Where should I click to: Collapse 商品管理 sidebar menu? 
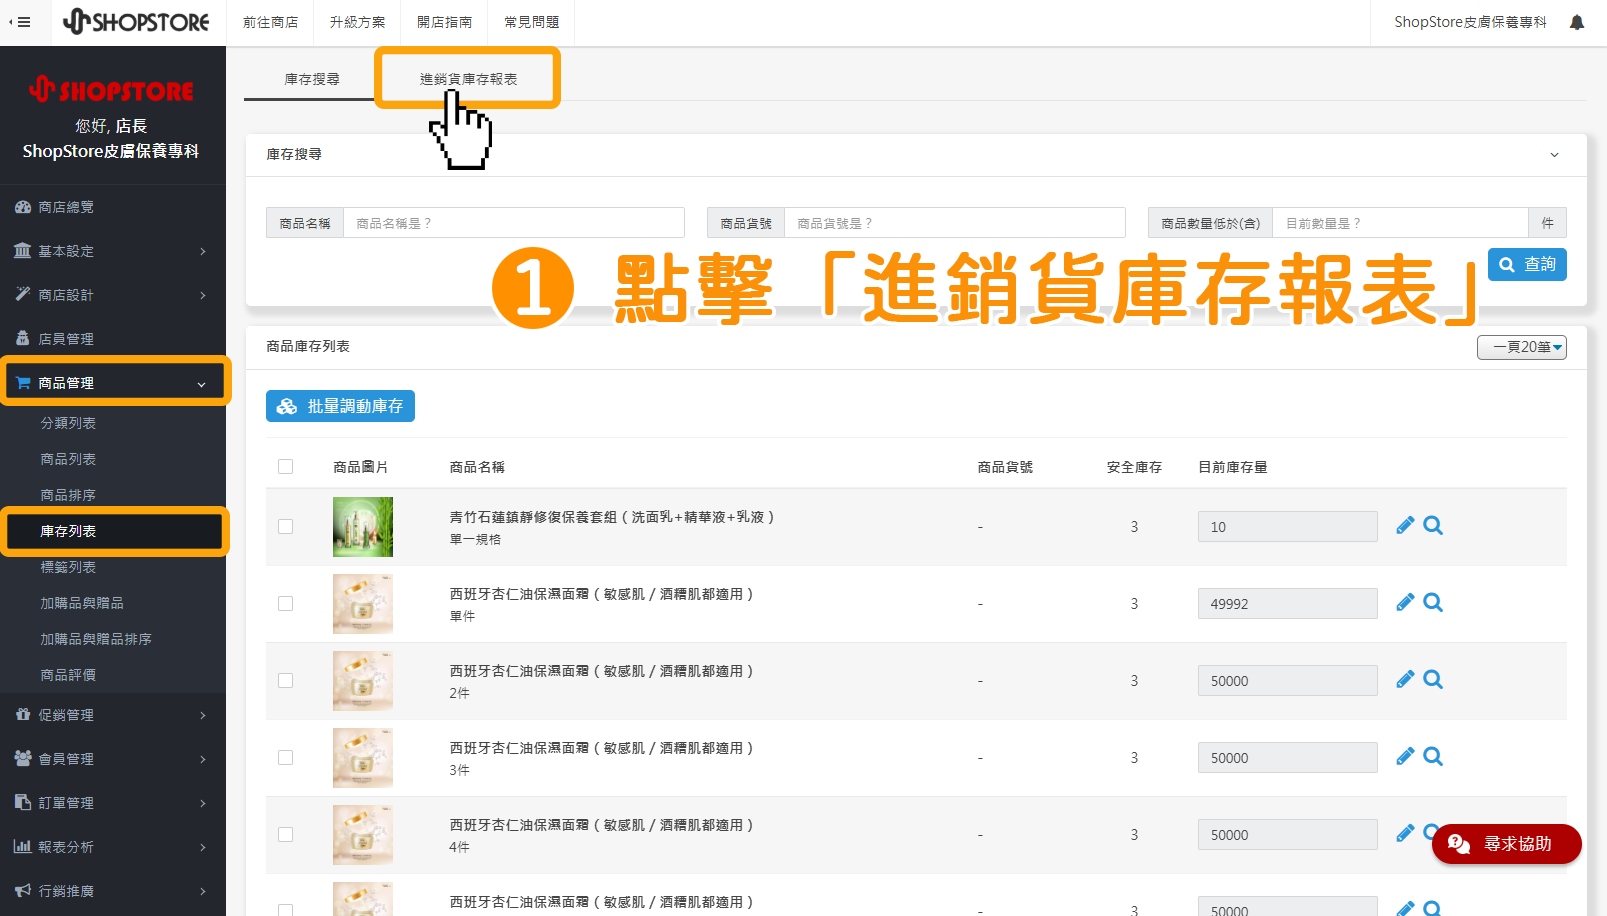point(113,383)
